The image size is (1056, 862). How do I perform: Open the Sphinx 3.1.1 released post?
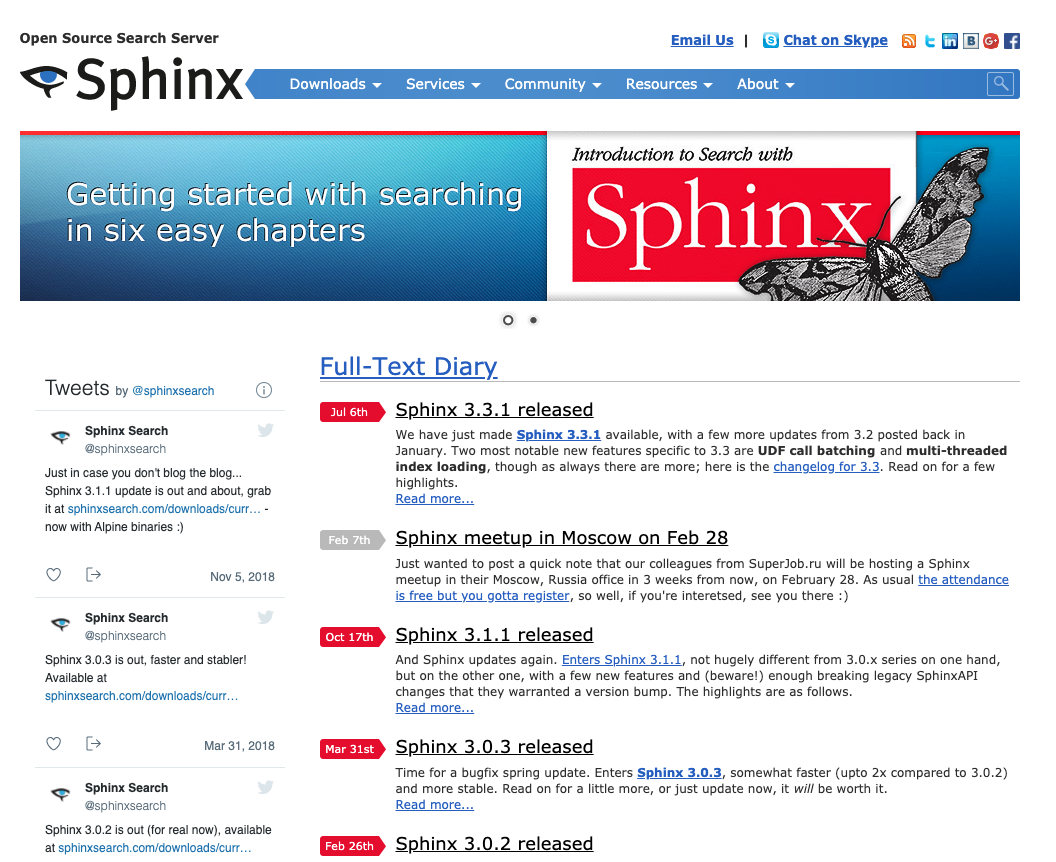[x=494, y=634]
